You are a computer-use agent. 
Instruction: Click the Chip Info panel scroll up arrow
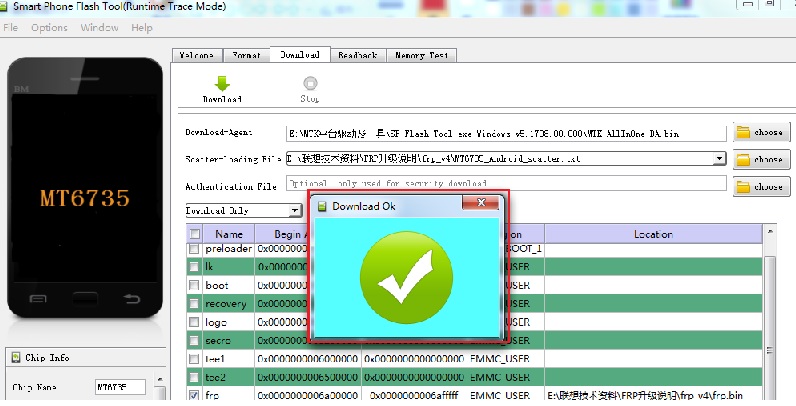tap(160, 379)
